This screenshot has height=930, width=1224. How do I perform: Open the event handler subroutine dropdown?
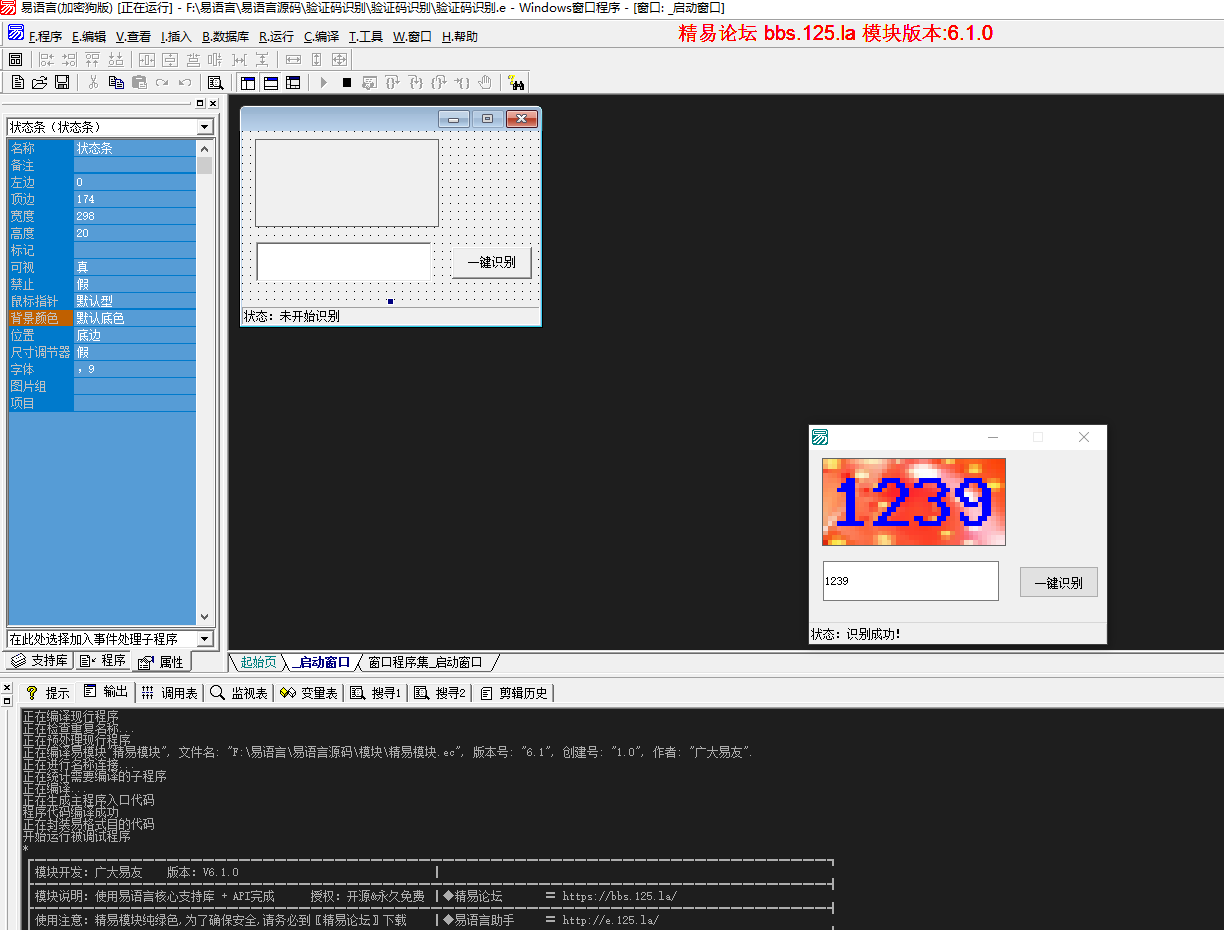coord(205,639)
